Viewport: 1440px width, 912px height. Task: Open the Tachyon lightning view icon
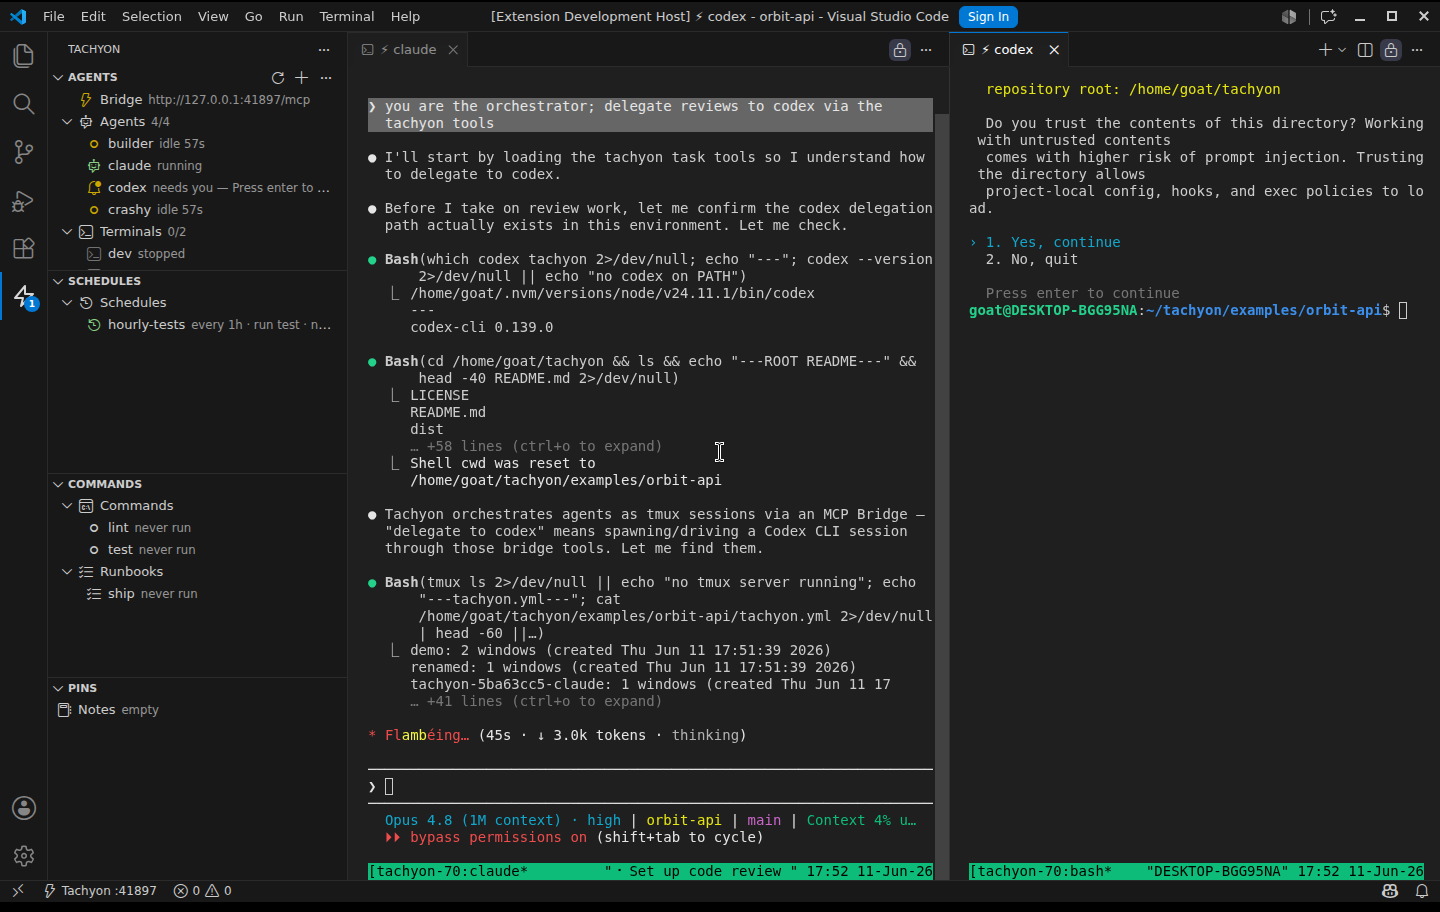point(23,296)
